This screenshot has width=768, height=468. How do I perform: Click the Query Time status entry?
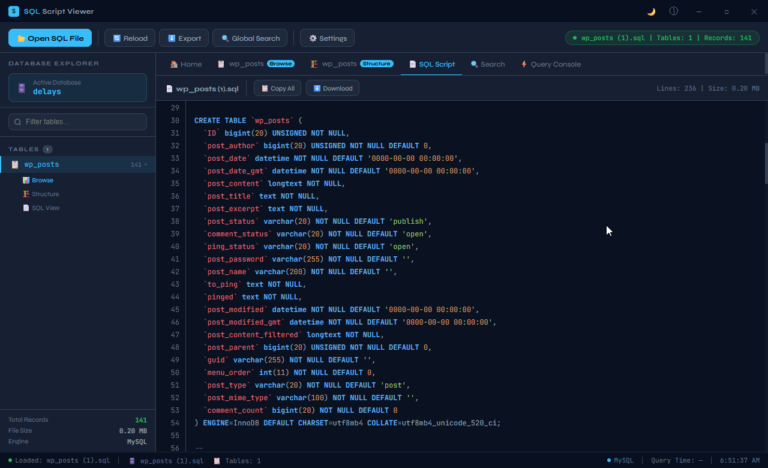coord(677,461)
